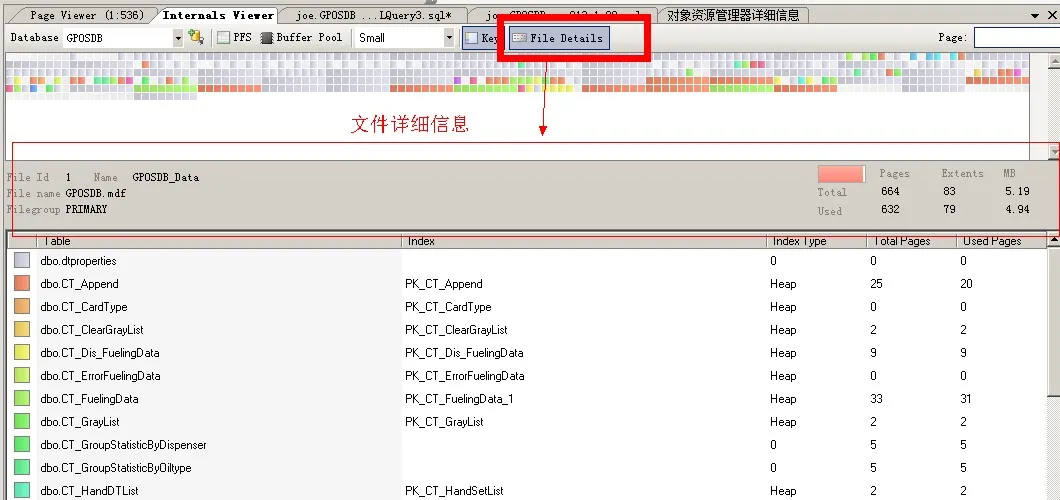The image size is (1060, 500).
Task: Click the dbo.CT_HandDTList color swatch
Action: click(22, 490)
